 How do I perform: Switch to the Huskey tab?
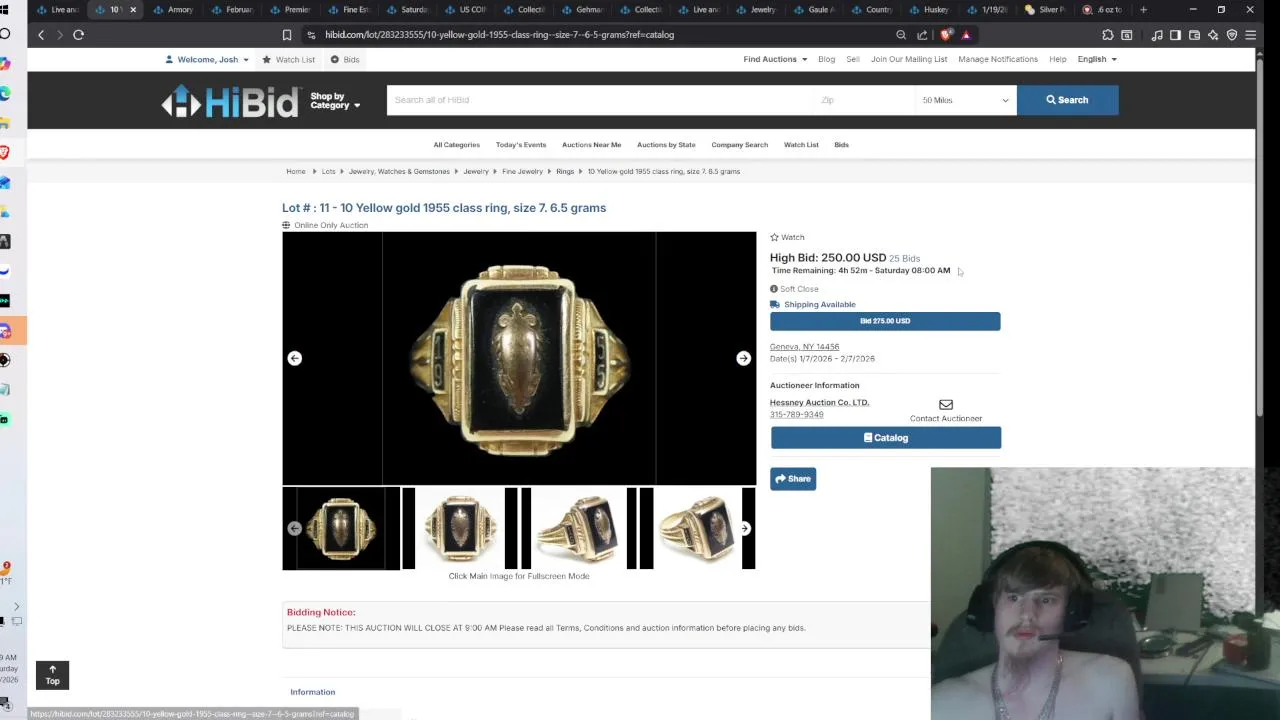(929, 10)
